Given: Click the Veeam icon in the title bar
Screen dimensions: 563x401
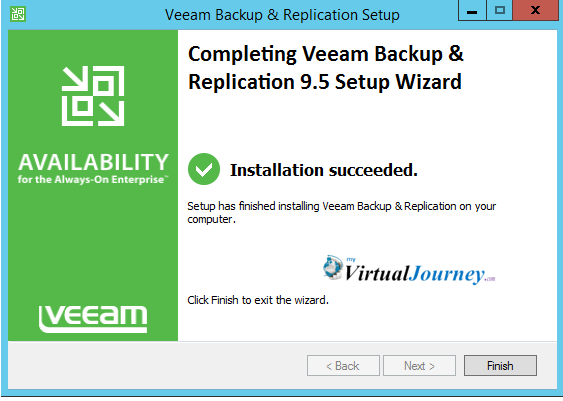Looking at the screenshot, I should (18, 14).
